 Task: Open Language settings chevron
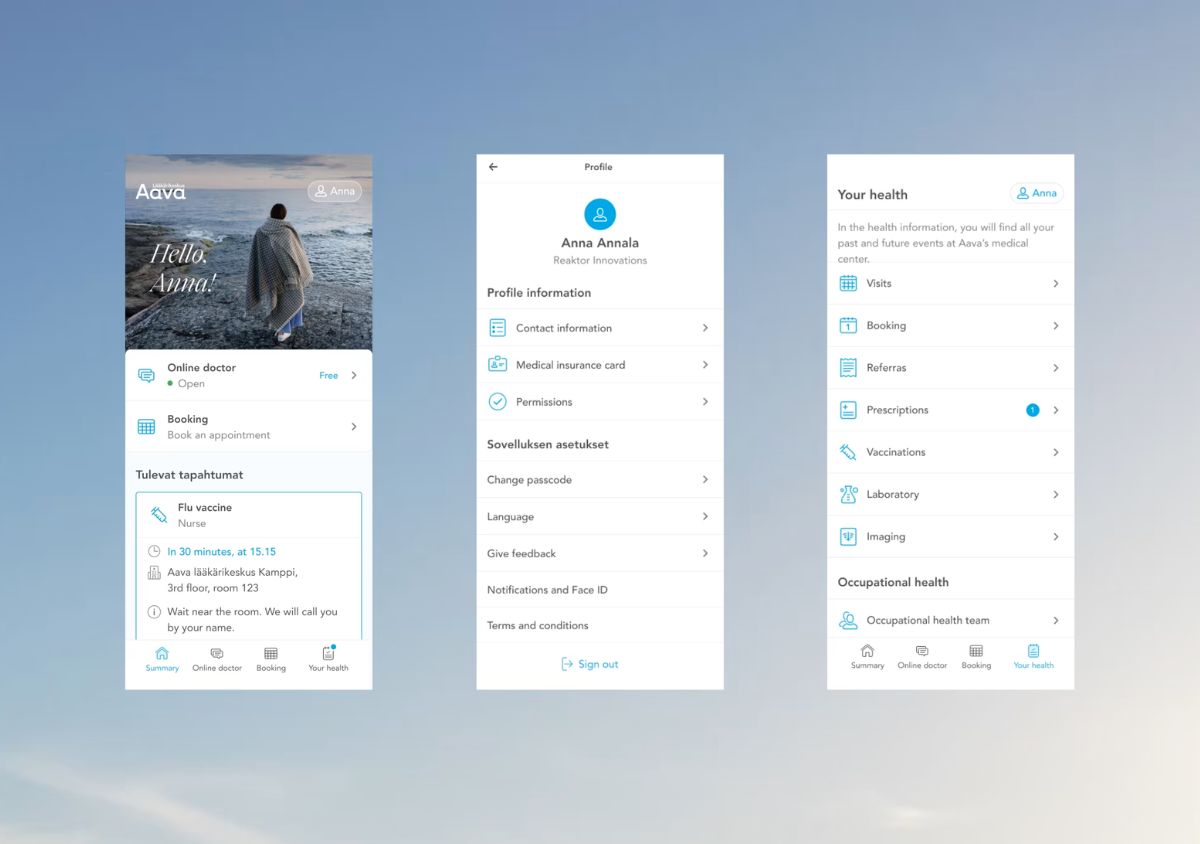[x=705, y=517]
